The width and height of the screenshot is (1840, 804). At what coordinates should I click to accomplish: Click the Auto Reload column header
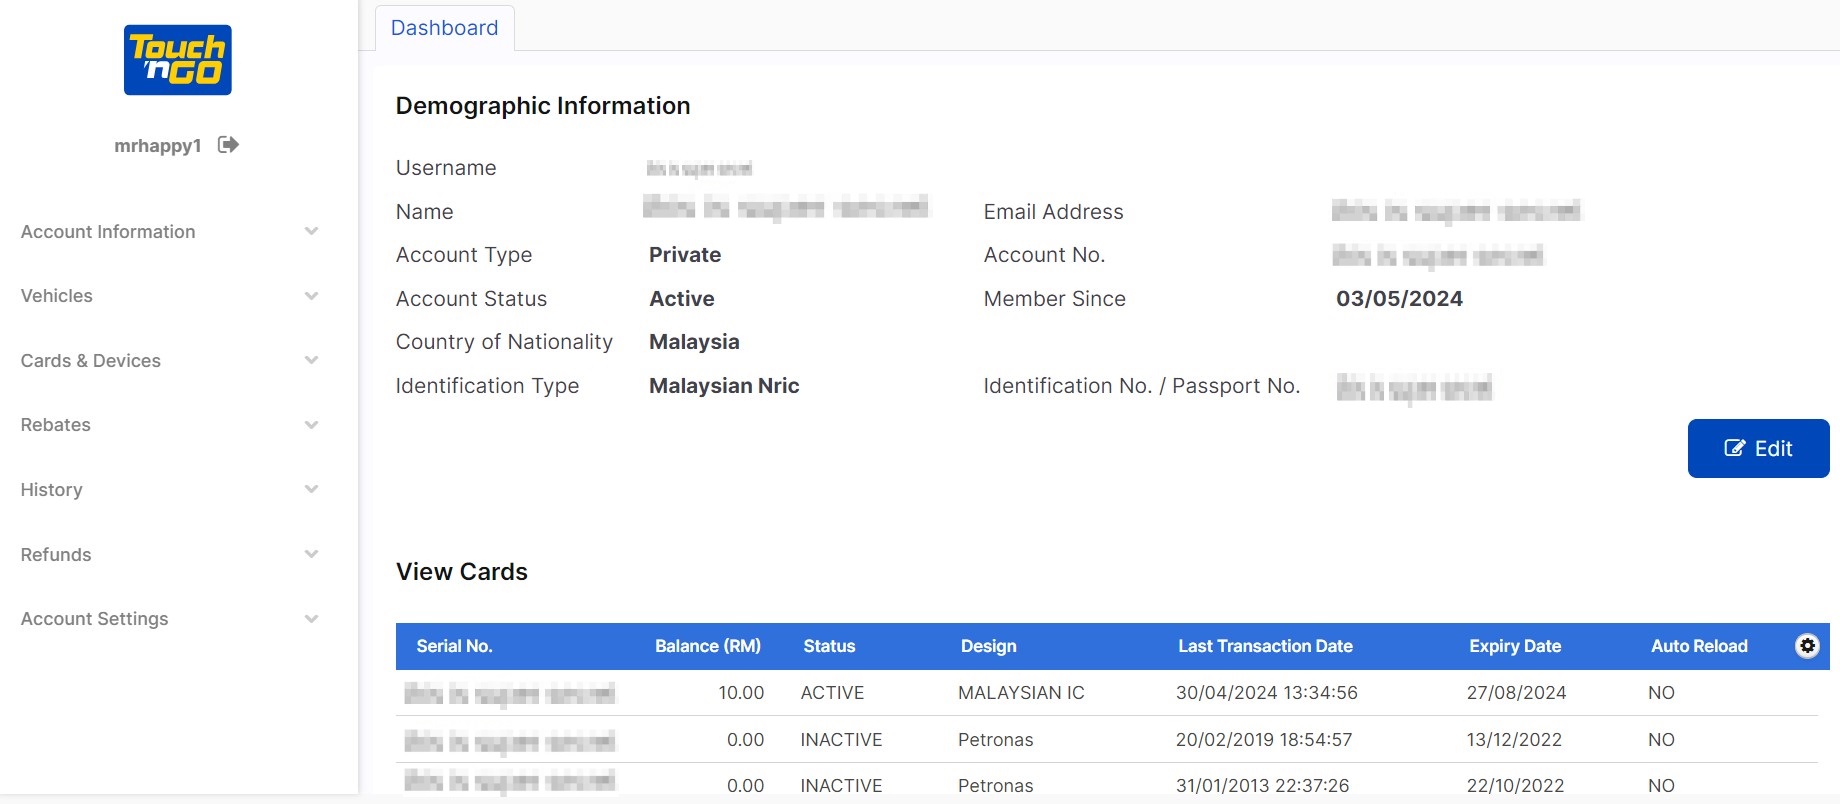click(x=1698, y=646)
